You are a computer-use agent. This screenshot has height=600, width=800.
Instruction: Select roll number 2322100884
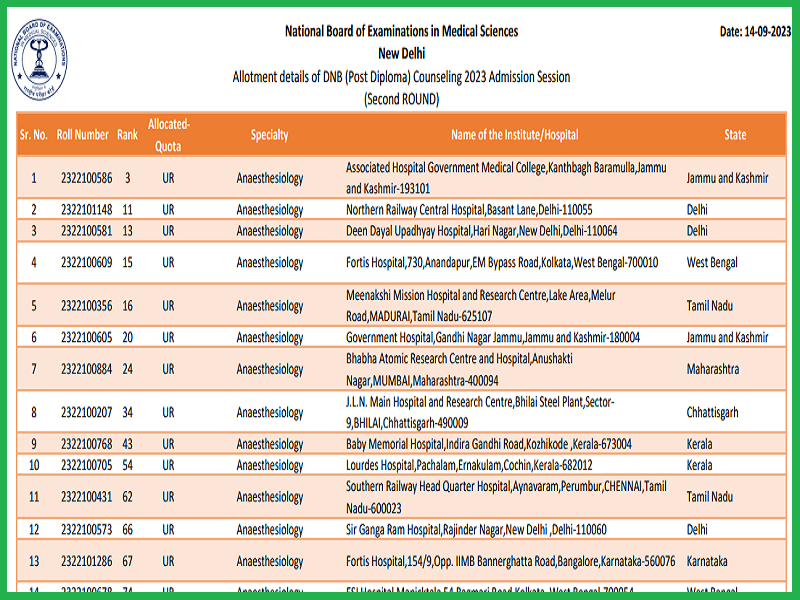coord(87,369)
